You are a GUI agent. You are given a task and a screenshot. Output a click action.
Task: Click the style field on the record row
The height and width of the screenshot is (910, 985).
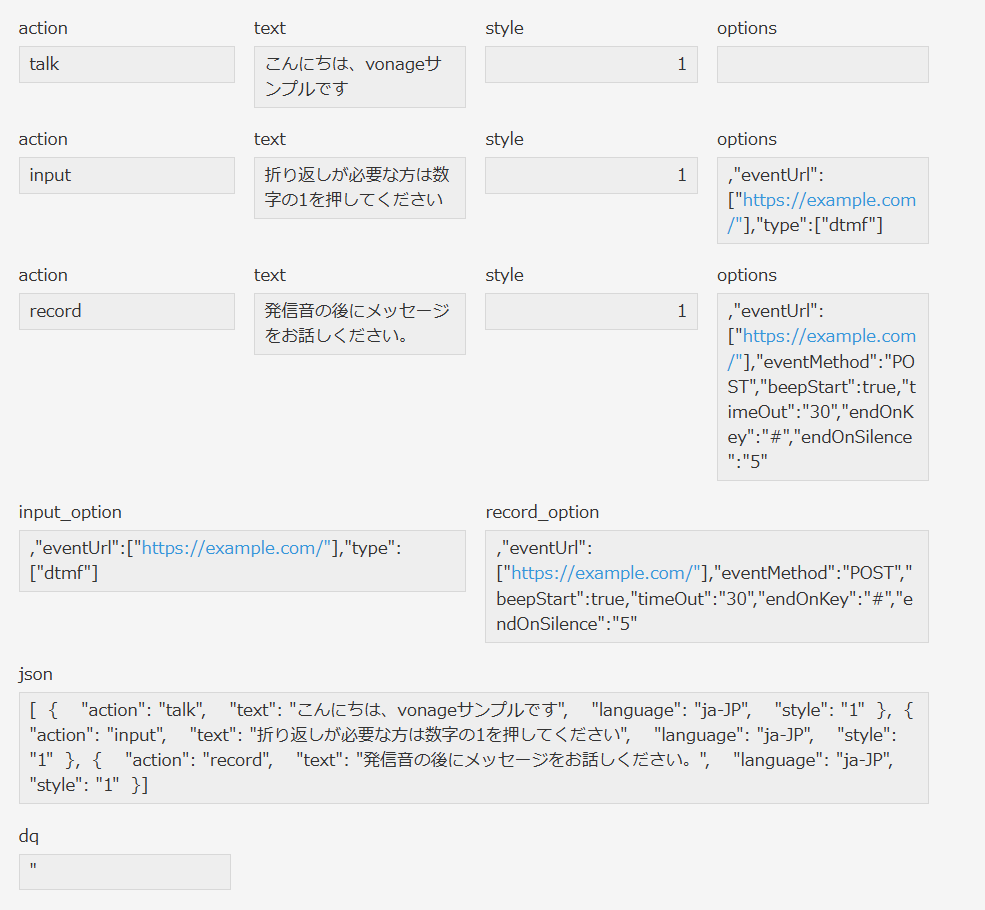(590, 311)
